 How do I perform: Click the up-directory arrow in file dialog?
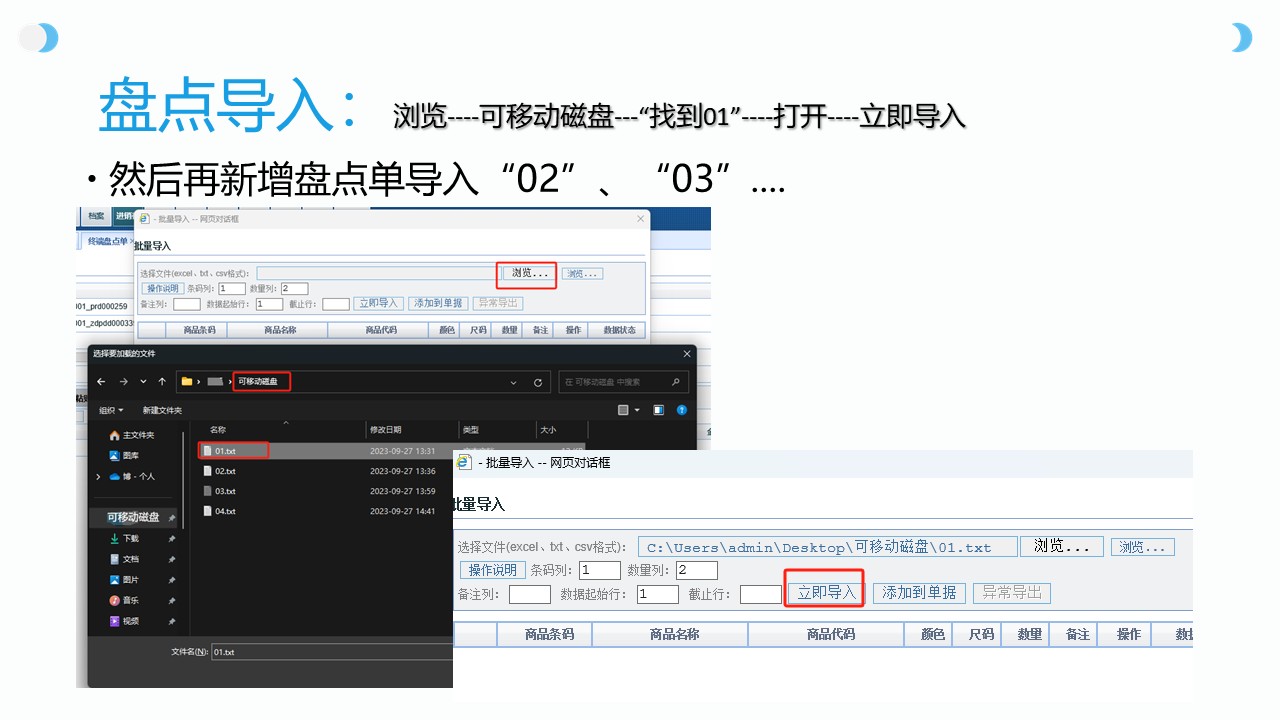162,382
